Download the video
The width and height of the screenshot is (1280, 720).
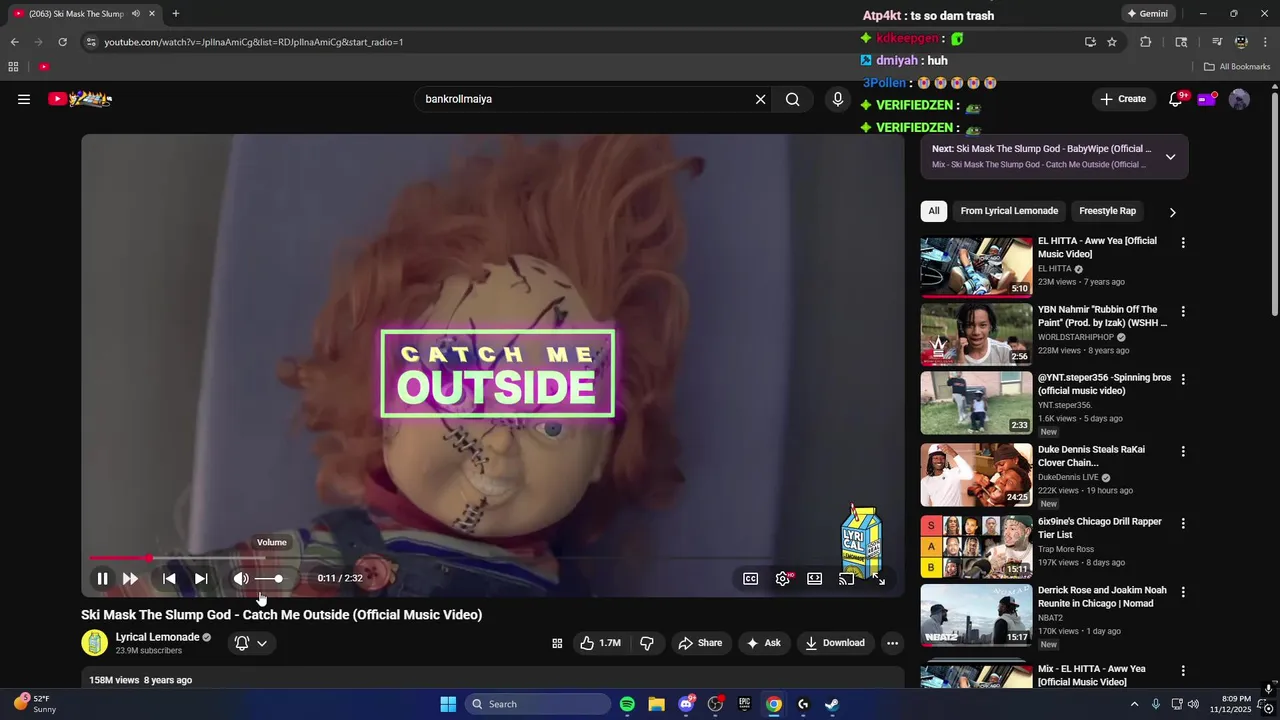(x=835, y=643)
